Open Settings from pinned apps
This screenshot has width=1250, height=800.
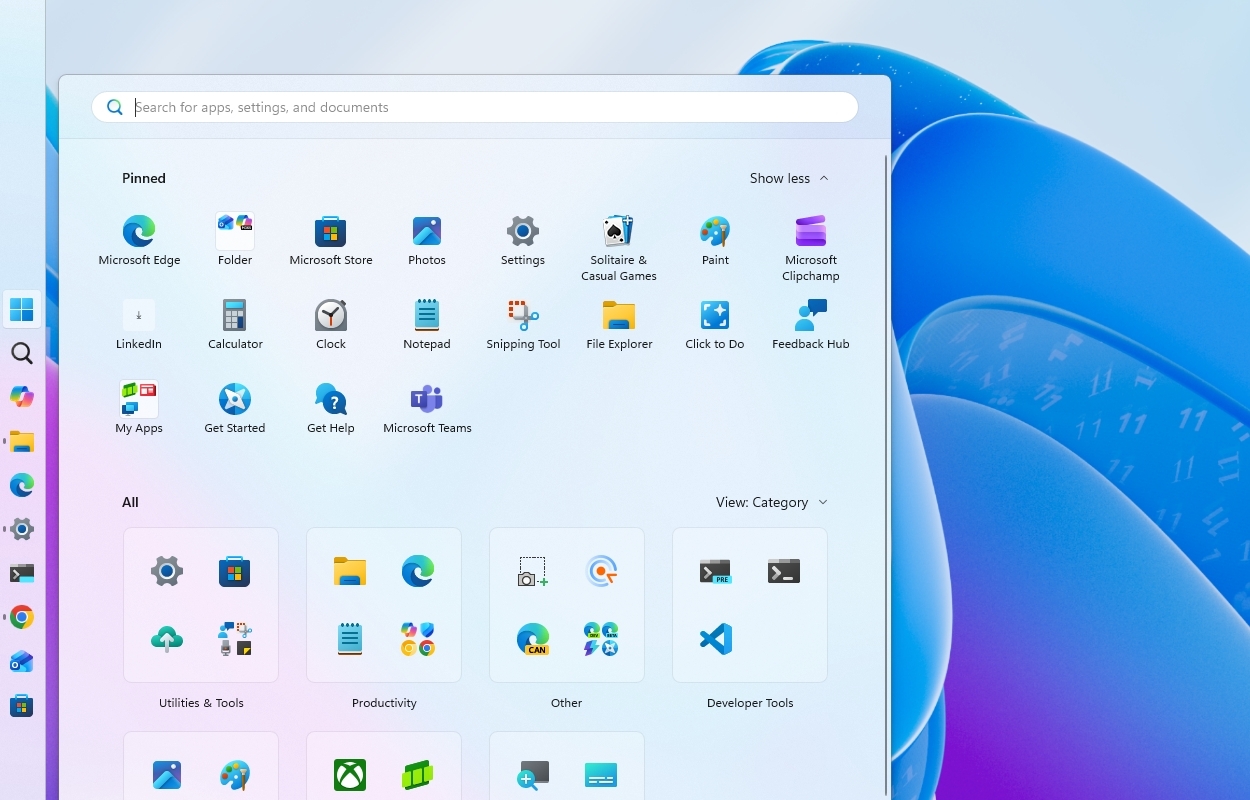point(523,241)
